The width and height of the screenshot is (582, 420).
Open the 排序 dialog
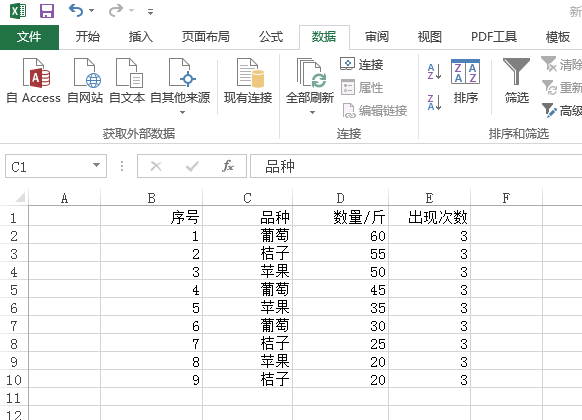pos(465,81)
